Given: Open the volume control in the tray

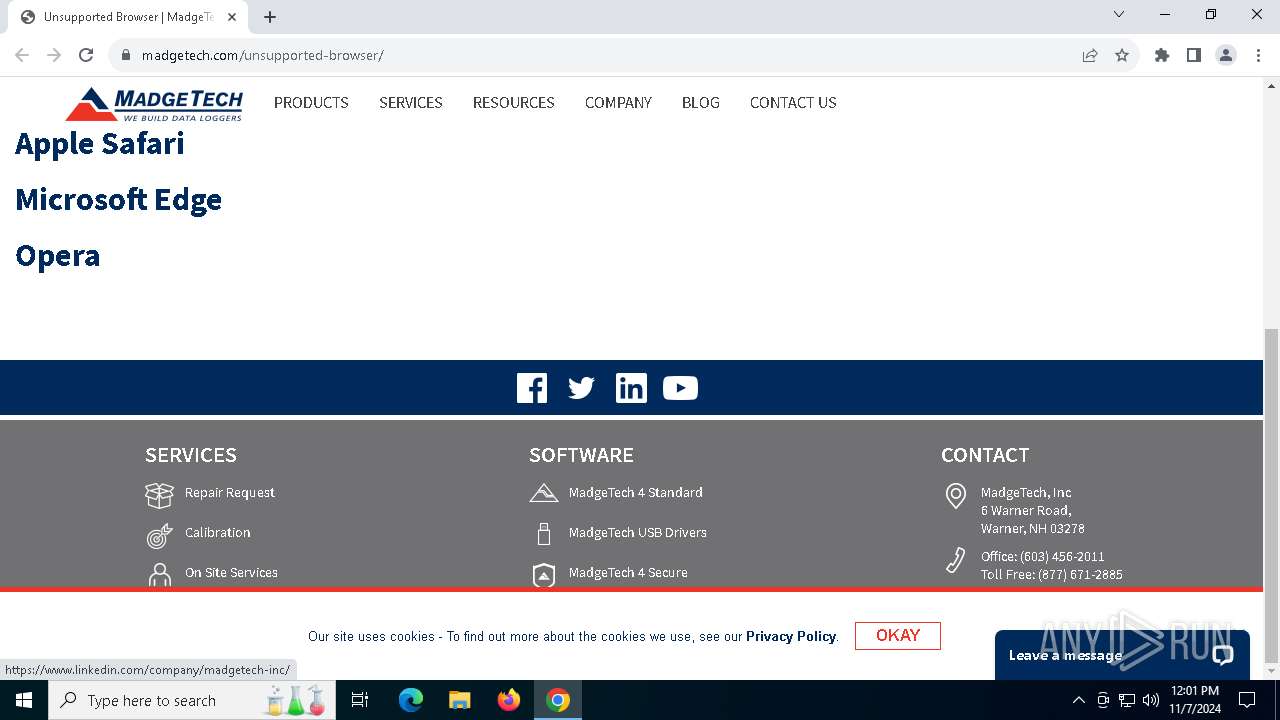Looking at the screenshot, I should pos(1151,700).
